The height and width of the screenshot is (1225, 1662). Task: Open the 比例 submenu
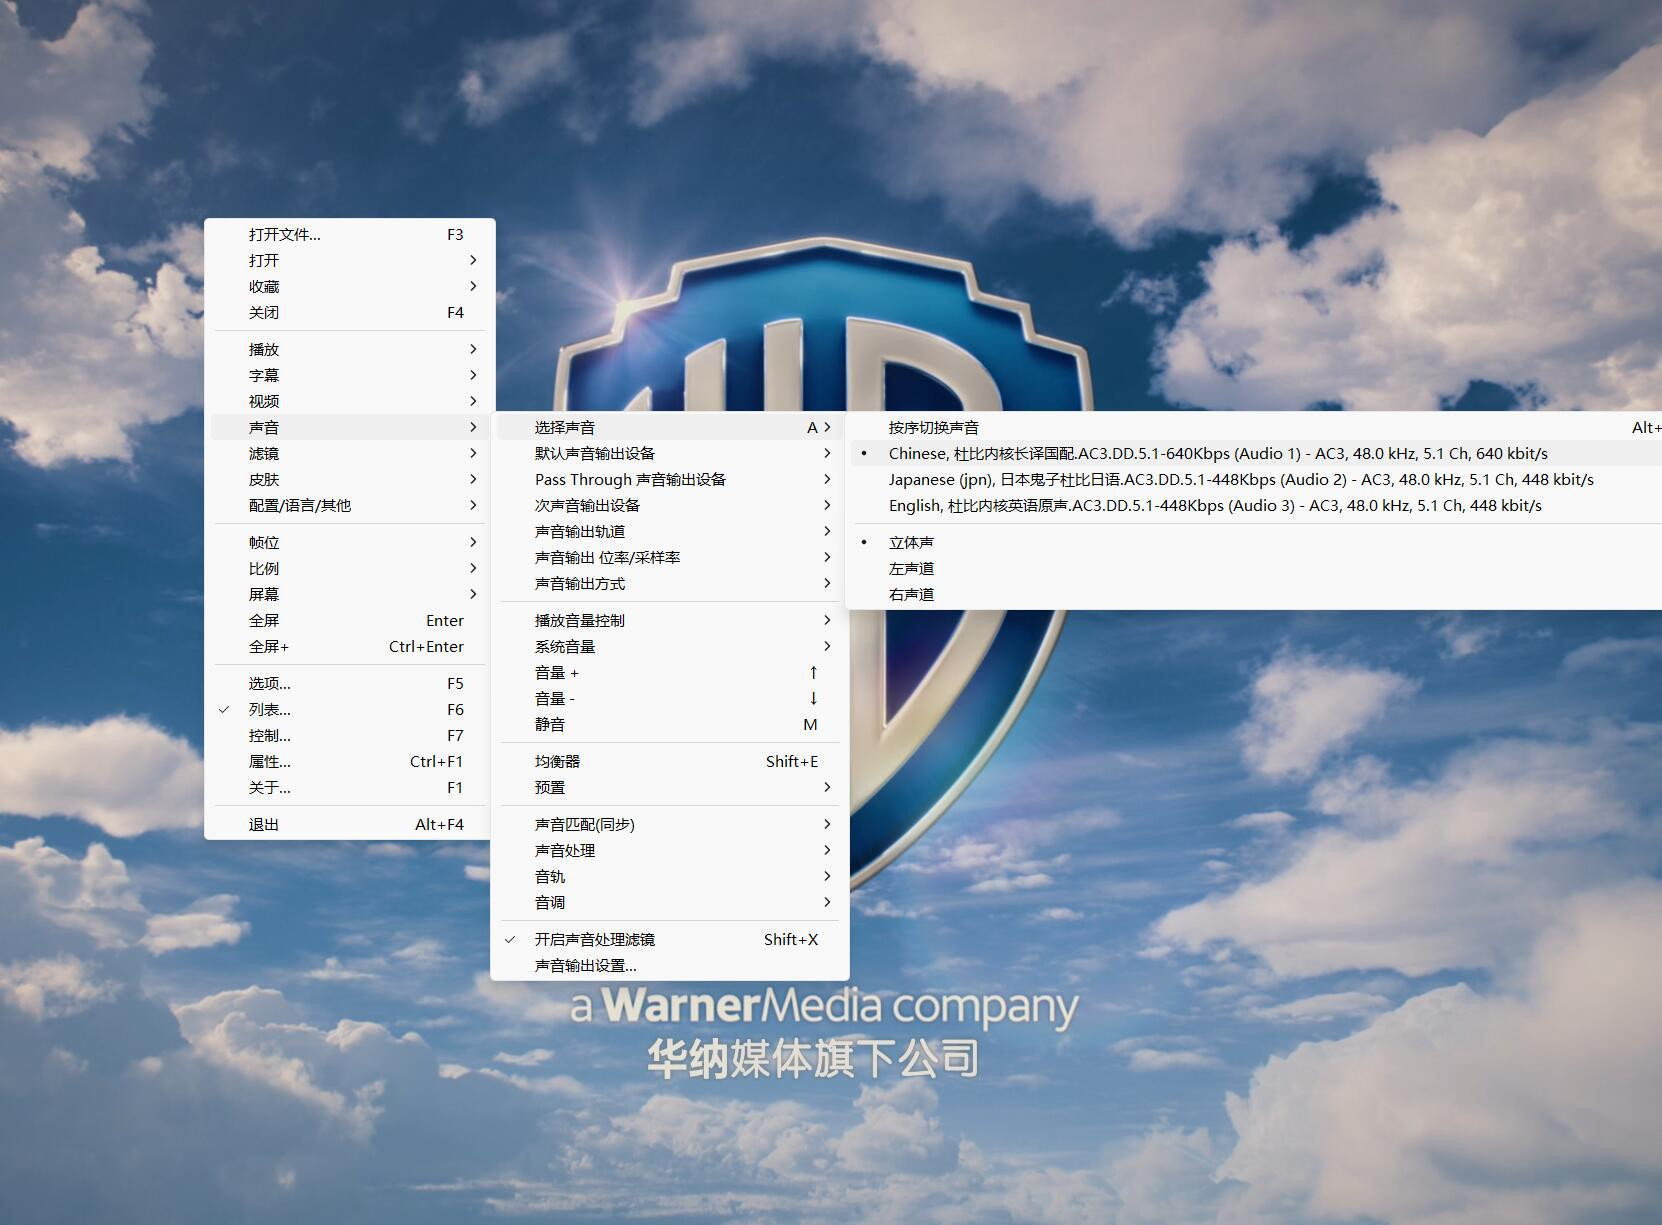pyautogui.click(x=350, y=568)
